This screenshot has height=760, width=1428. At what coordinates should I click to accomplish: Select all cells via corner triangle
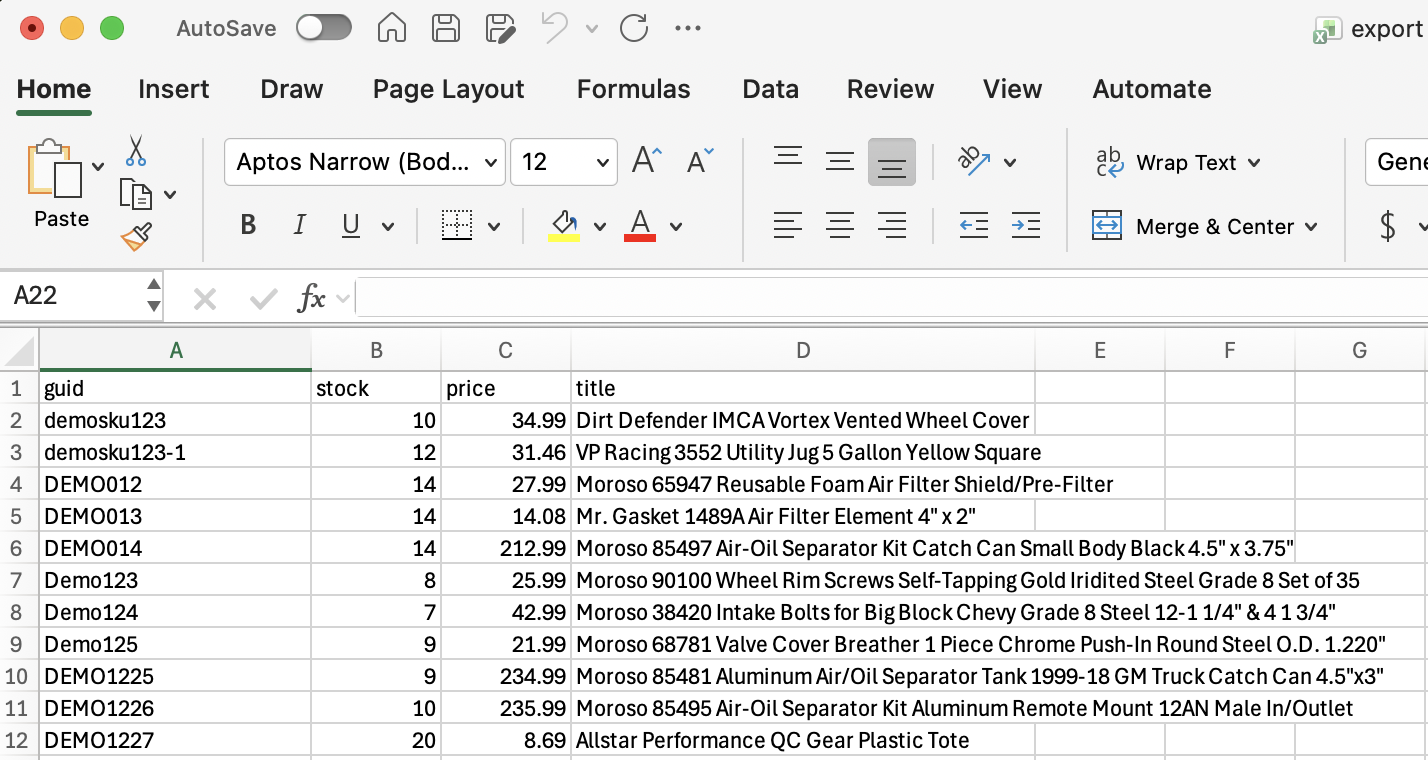pos(20,350)
